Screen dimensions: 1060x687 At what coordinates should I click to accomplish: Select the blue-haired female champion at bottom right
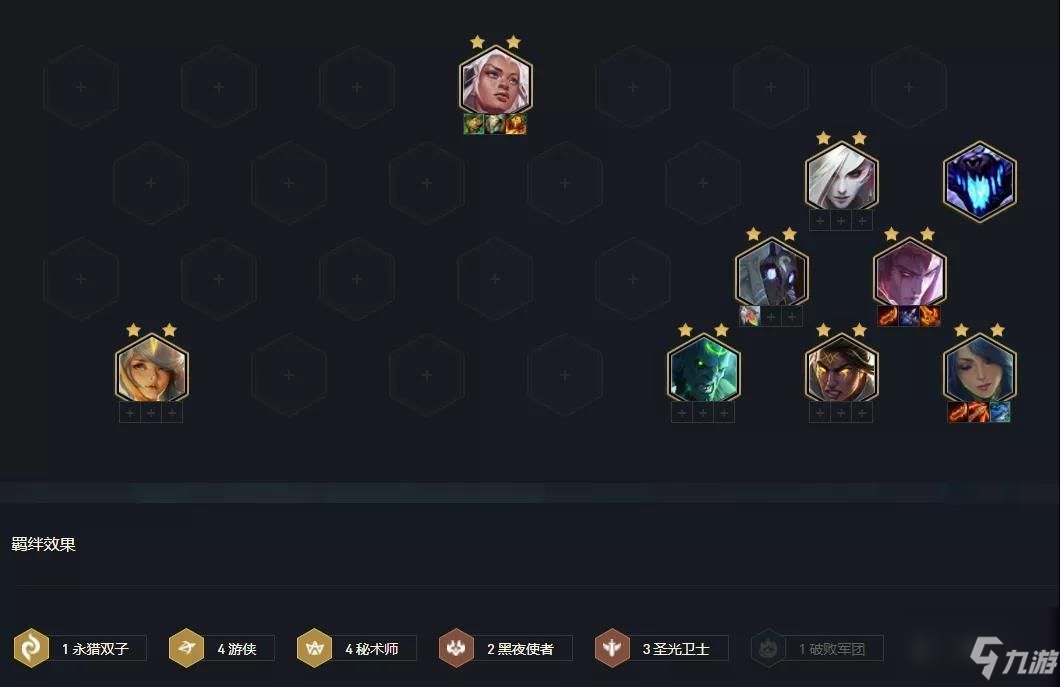tap(980, 369)
